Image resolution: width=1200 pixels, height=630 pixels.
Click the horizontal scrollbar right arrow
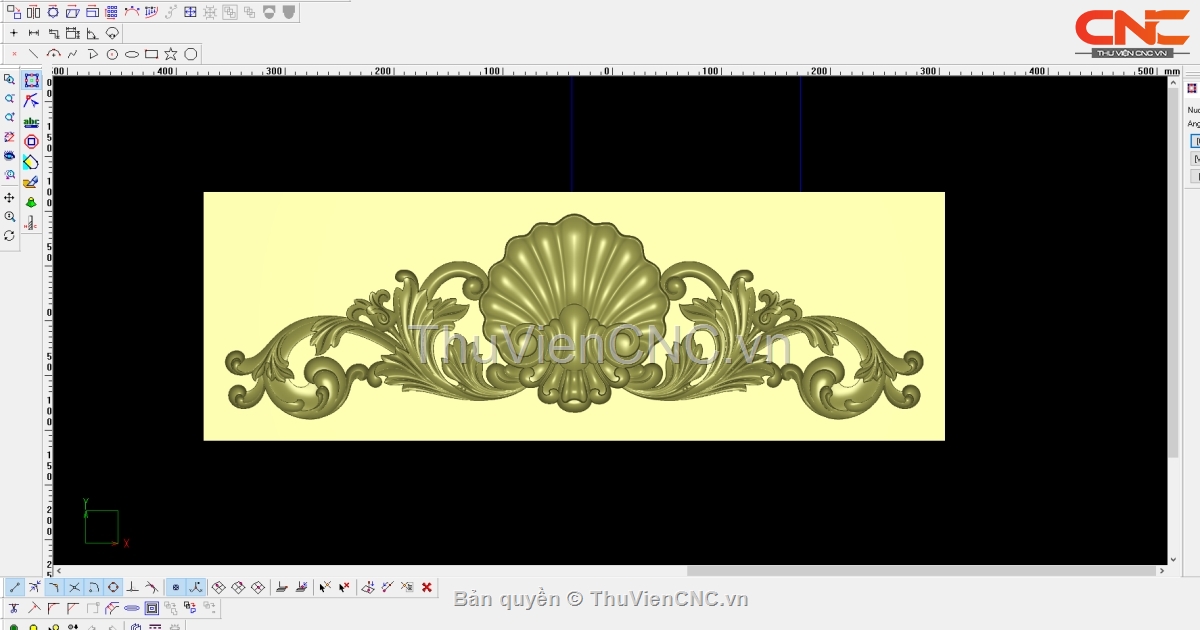(1161, 571)
